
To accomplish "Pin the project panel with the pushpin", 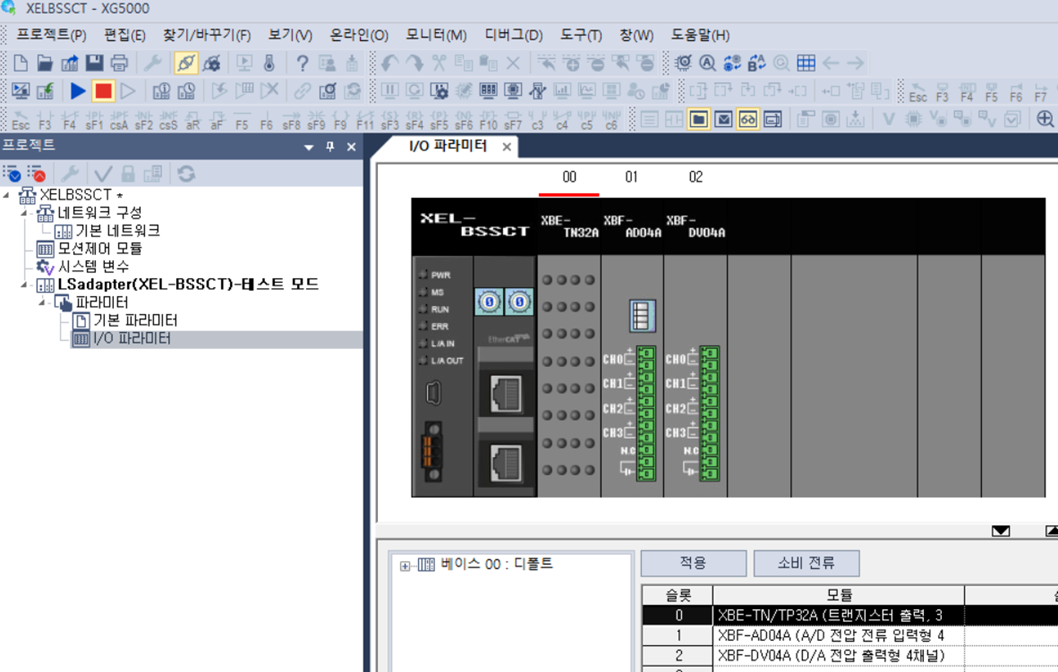I will (330, 146).
